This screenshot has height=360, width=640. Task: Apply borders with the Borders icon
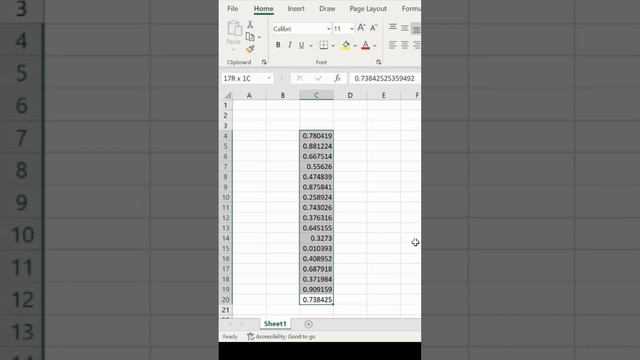point(324,45)
